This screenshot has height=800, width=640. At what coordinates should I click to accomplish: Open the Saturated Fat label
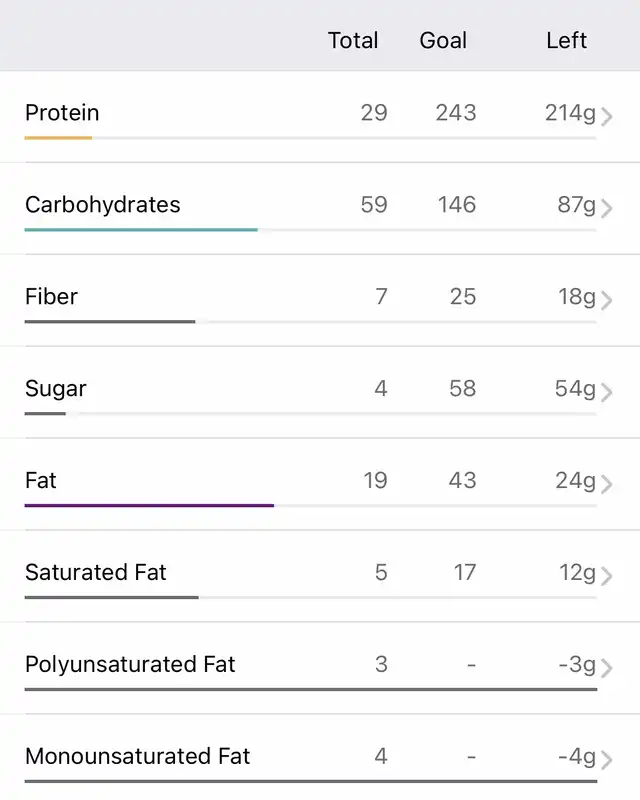[96, 573]
